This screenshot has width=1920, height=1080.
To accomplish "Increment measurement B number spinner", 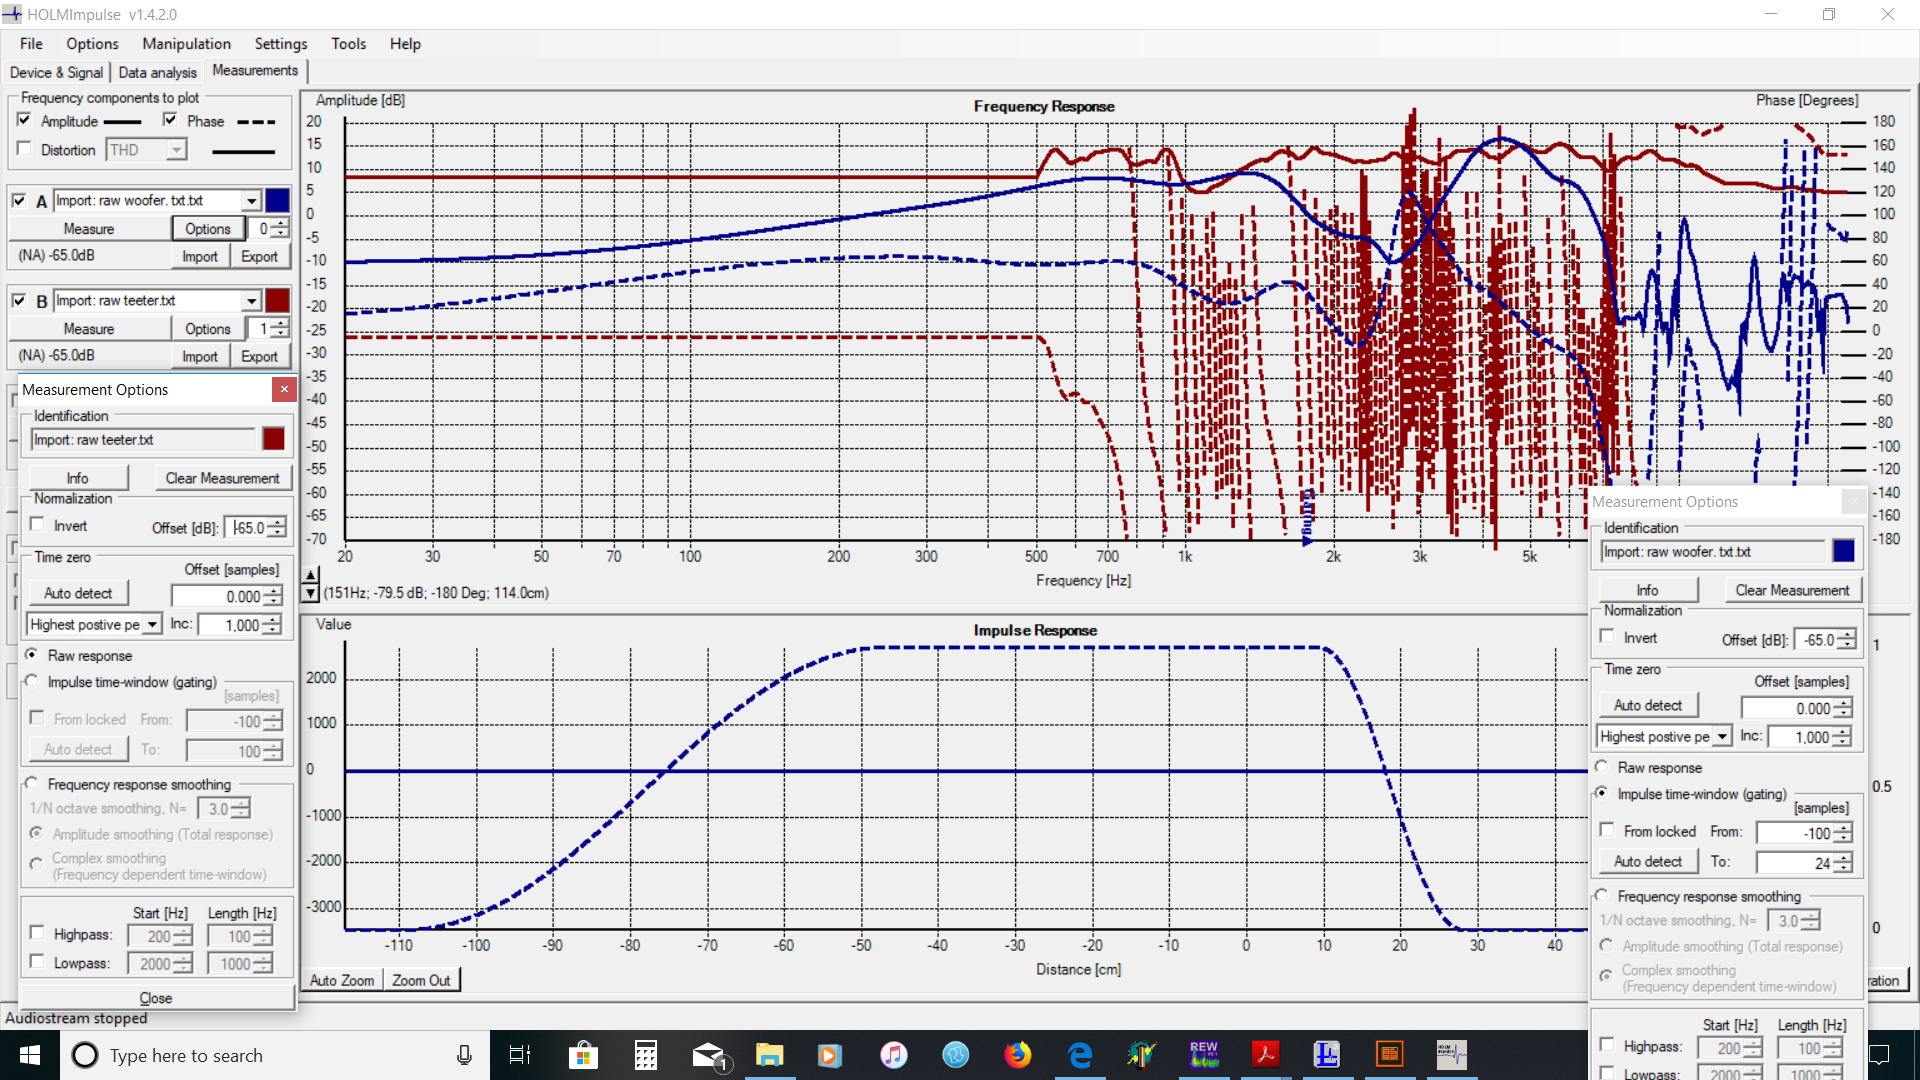I will point(280,324).
